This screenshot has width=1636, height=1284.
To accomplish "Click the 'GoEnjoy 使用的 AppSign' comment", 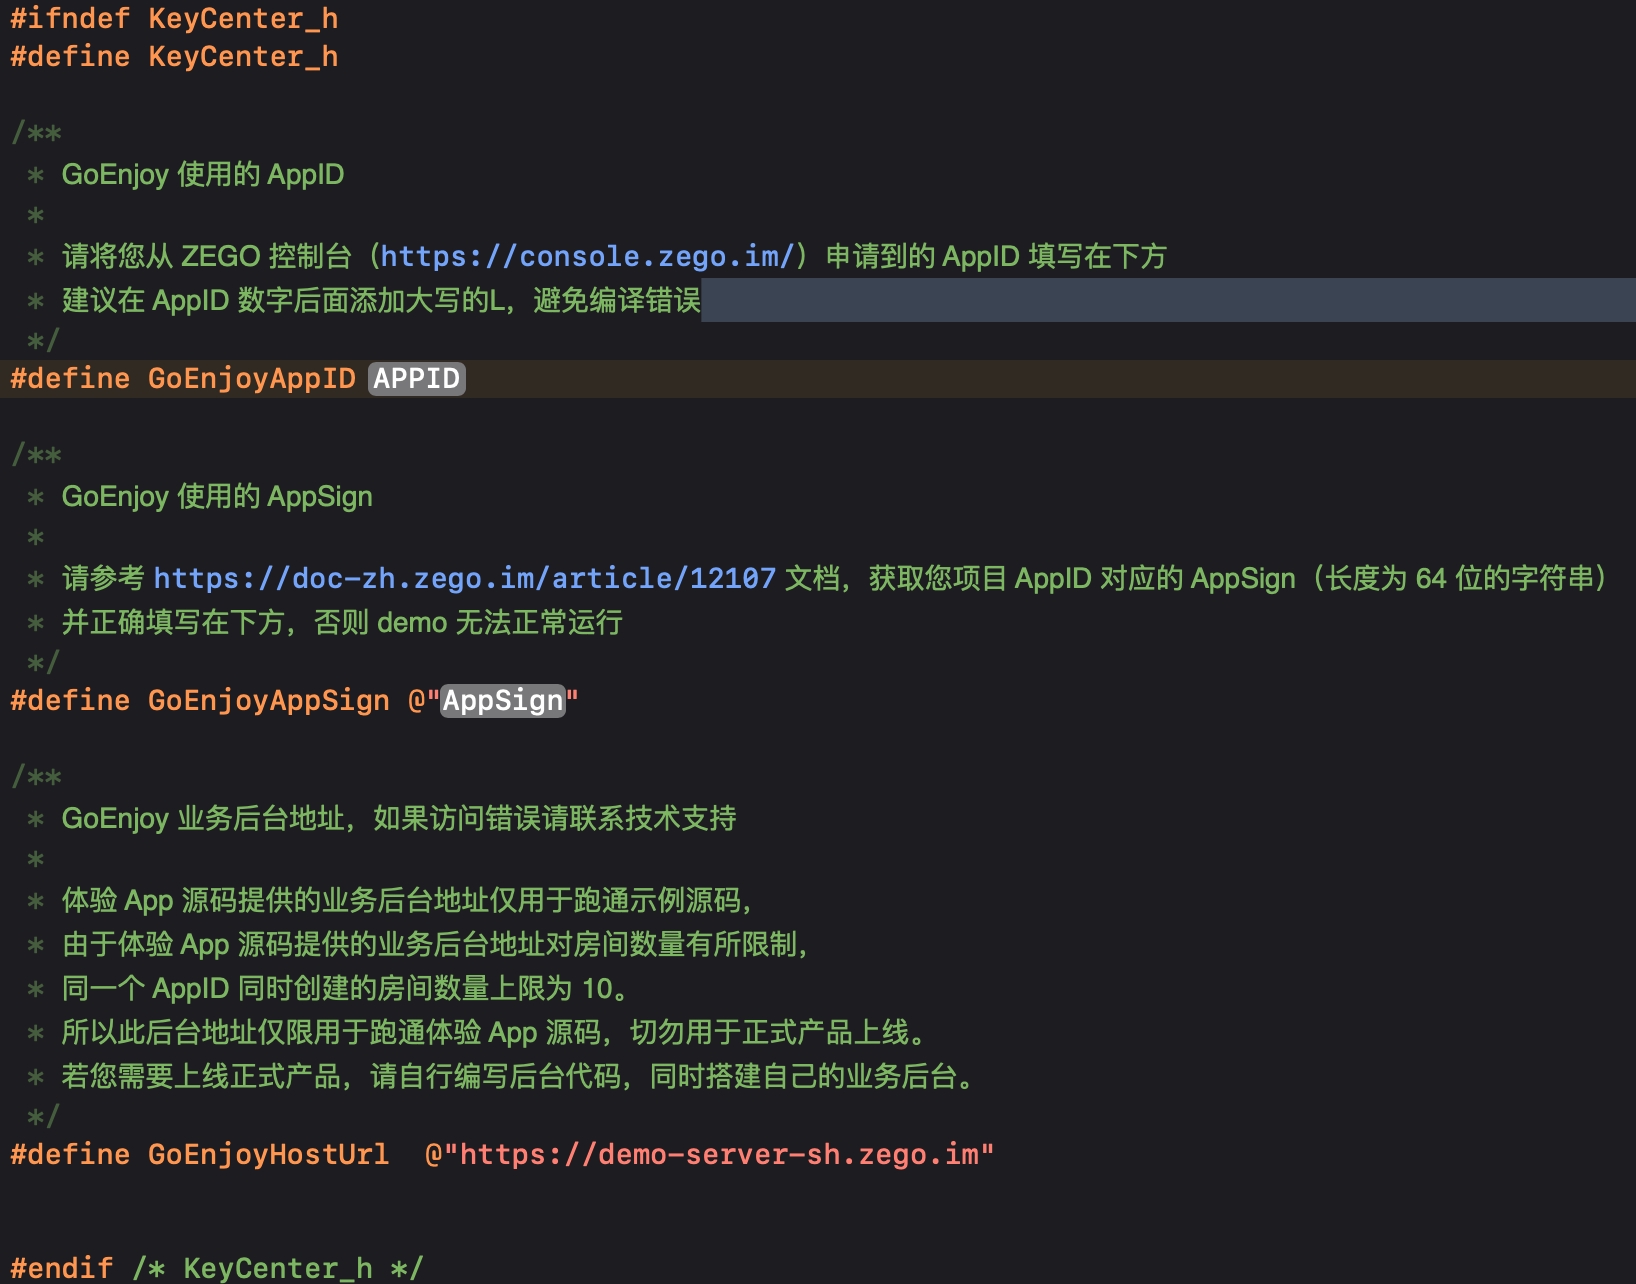I will (x=217, y=497).
